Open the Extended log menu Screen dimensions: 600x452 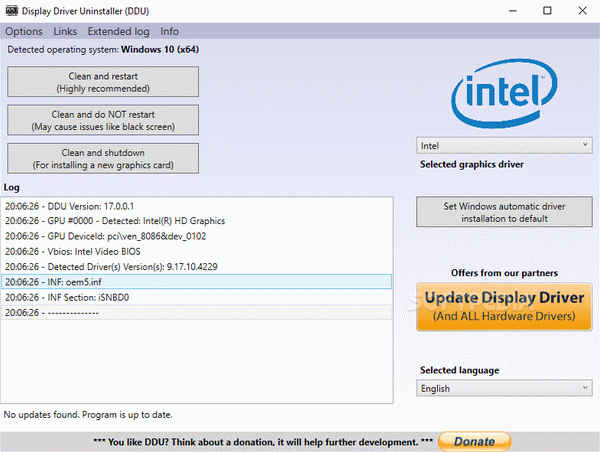tap(119, 31)
